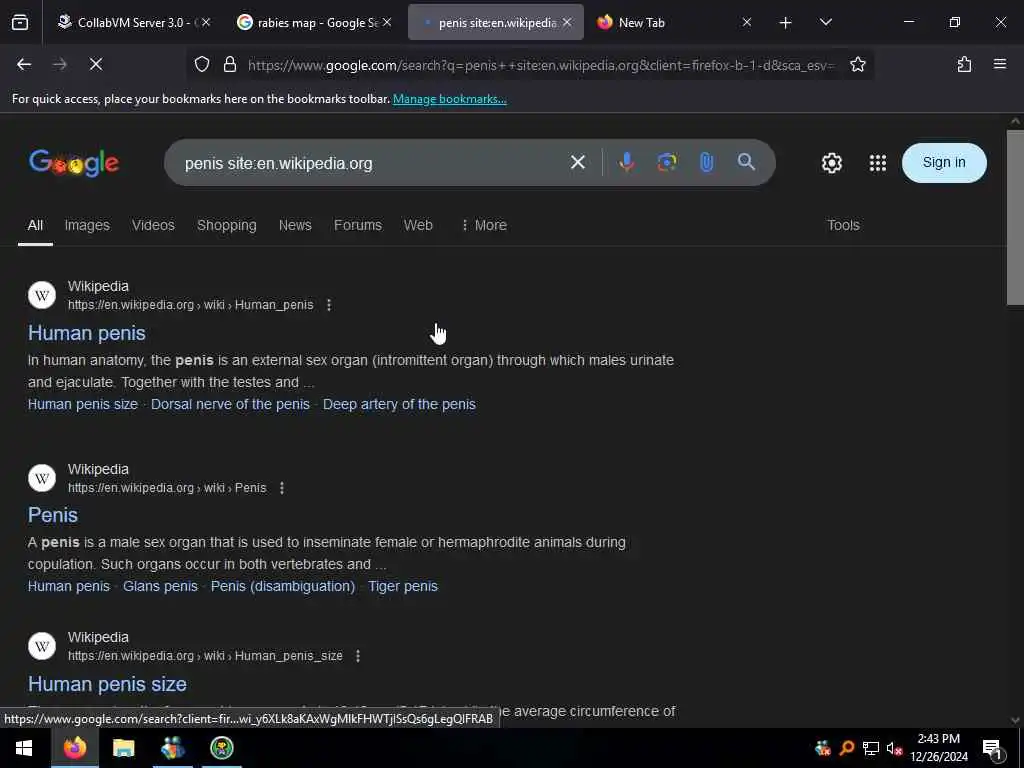Bookmark this page with the star
Image resolution: width=1024 pixels, height=768 pixels.
857,64
